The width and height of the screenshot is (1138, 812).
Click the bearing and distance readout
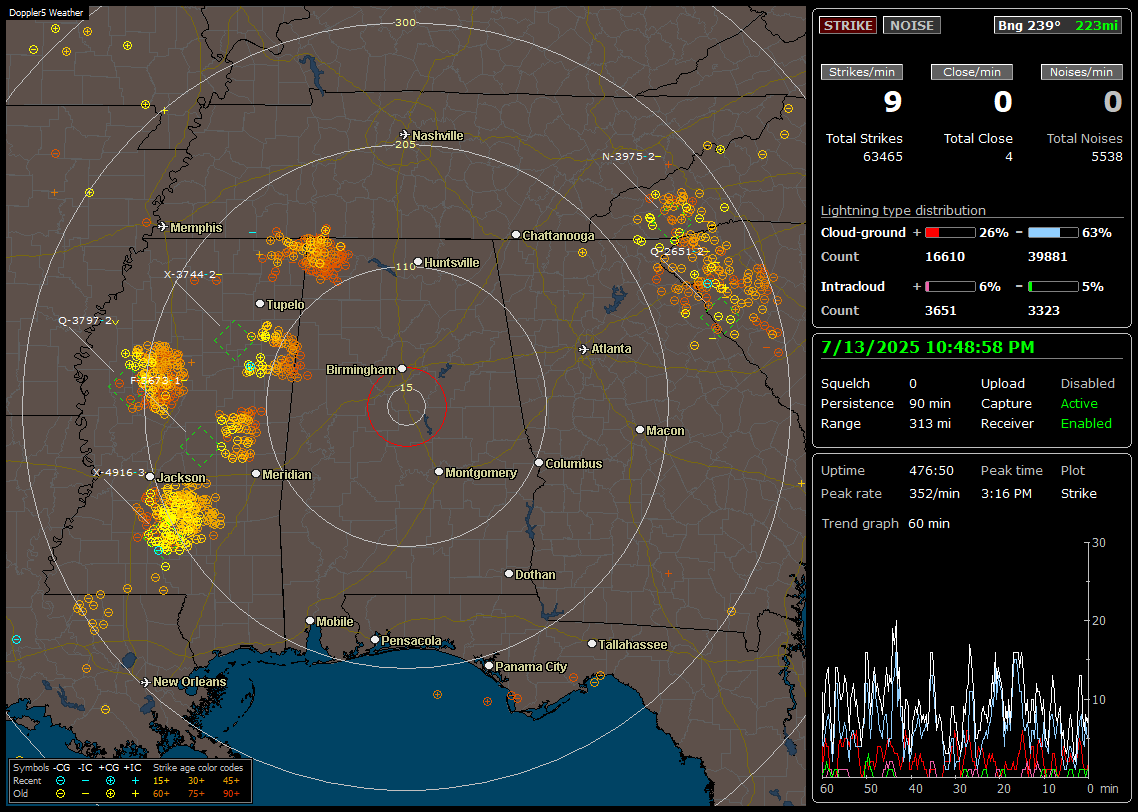tap(1057, 25)
